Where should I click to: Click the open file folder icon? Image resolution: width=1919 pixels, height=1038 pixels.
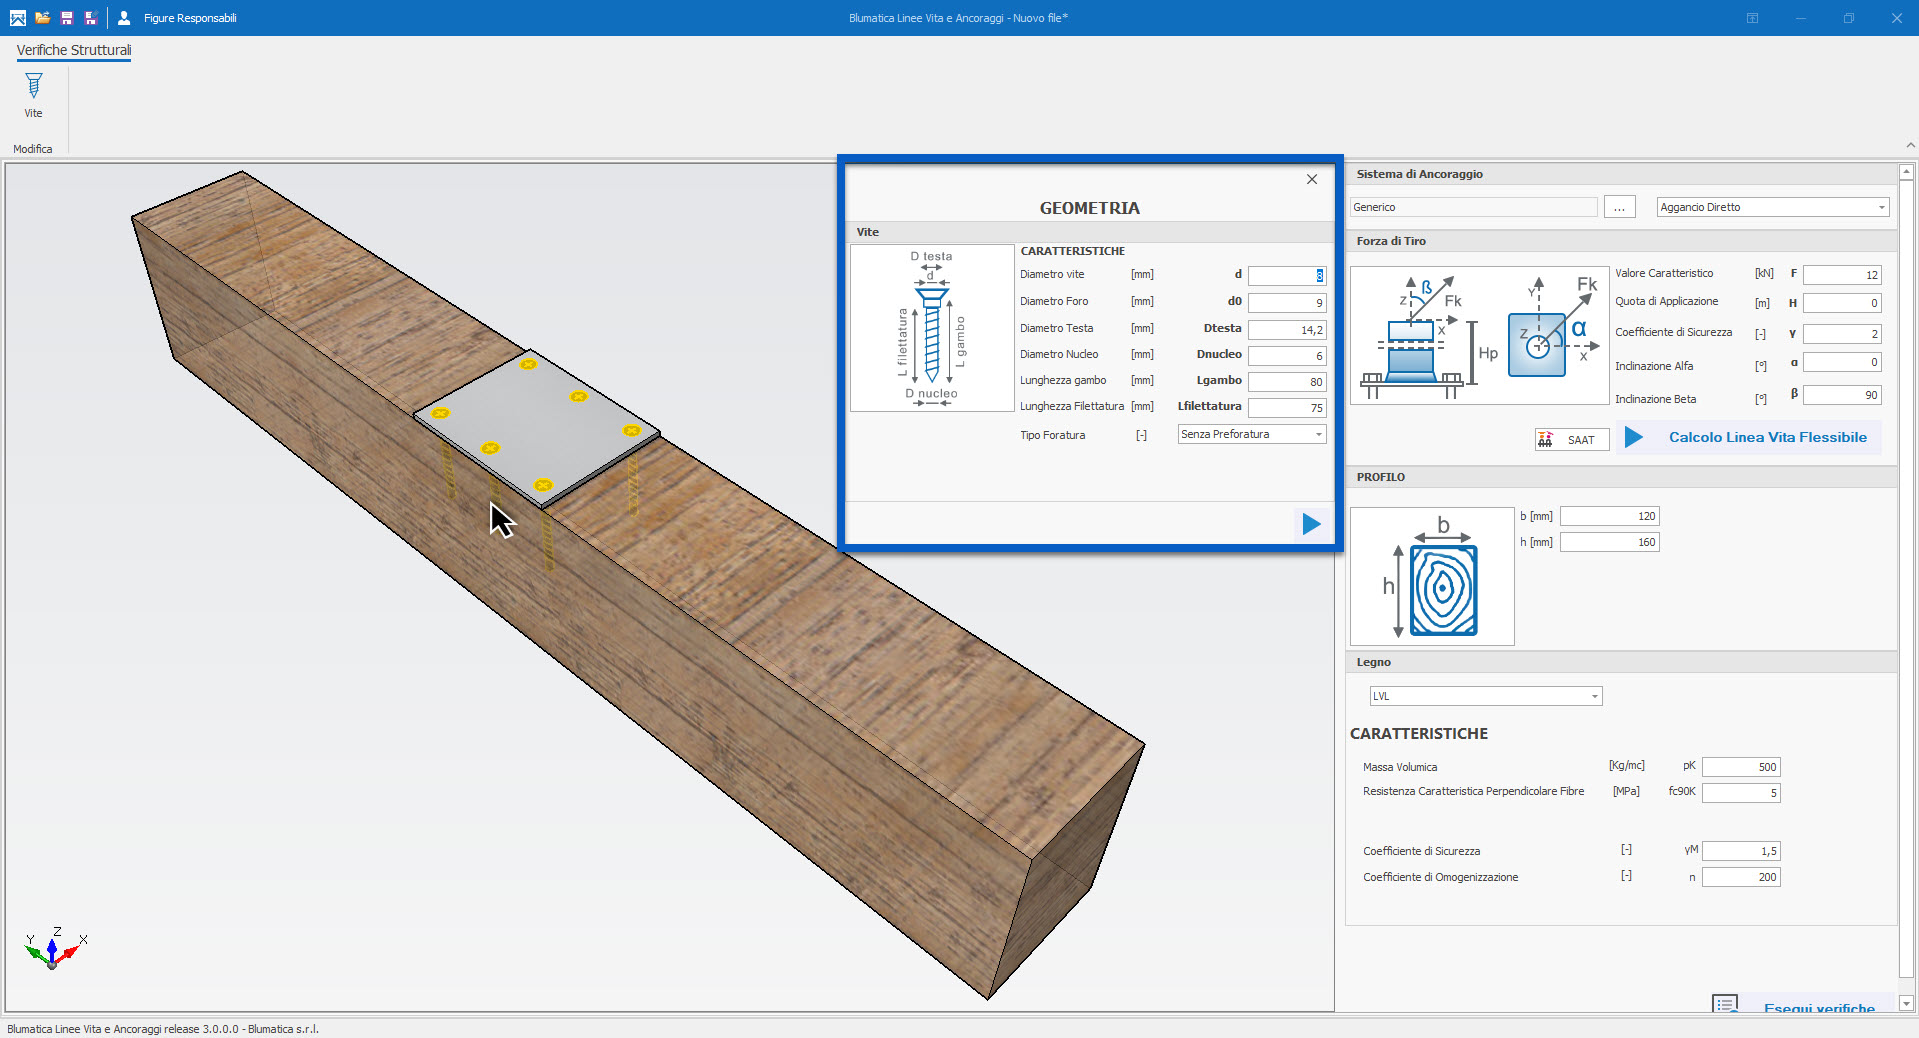point(42,18)
